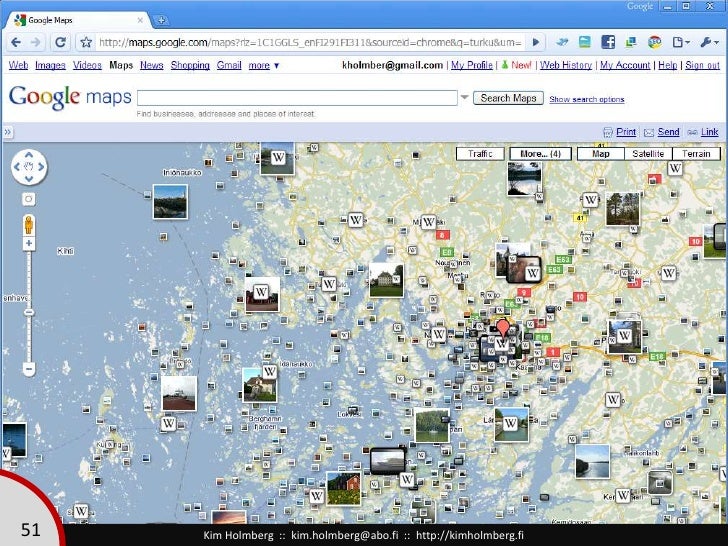Open the yellow manor house photo thumbnail
The image size is (728, 546).
point(386,280)
